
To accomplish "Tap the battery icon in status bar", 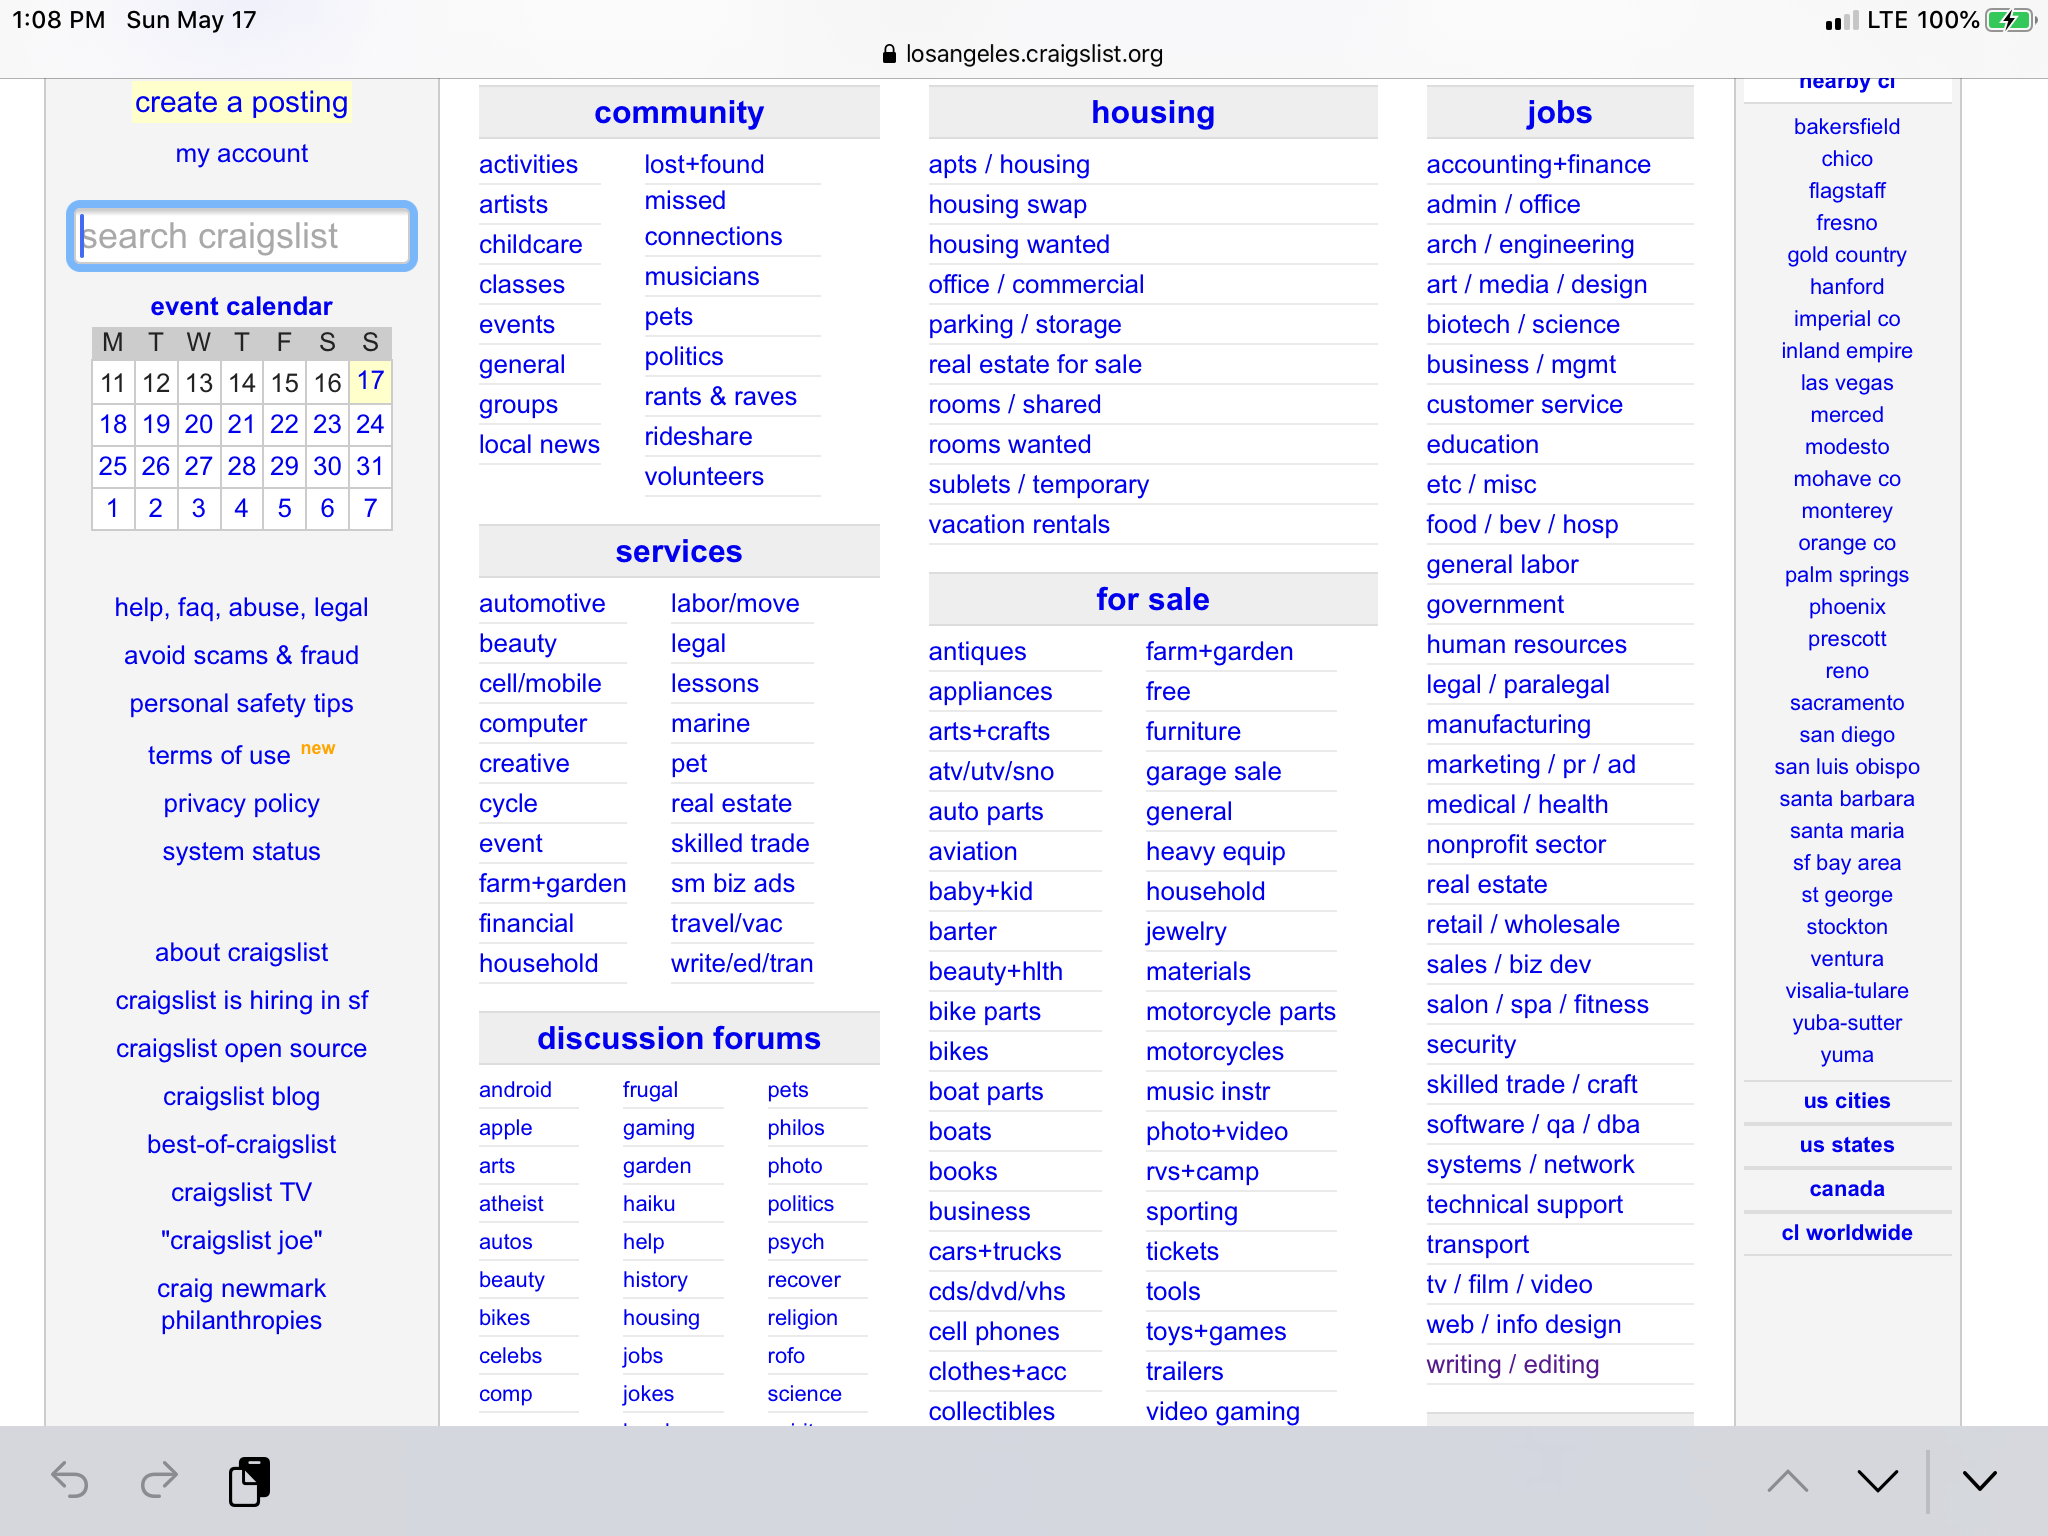I will pyautogui.click(x=2010, y=20).
